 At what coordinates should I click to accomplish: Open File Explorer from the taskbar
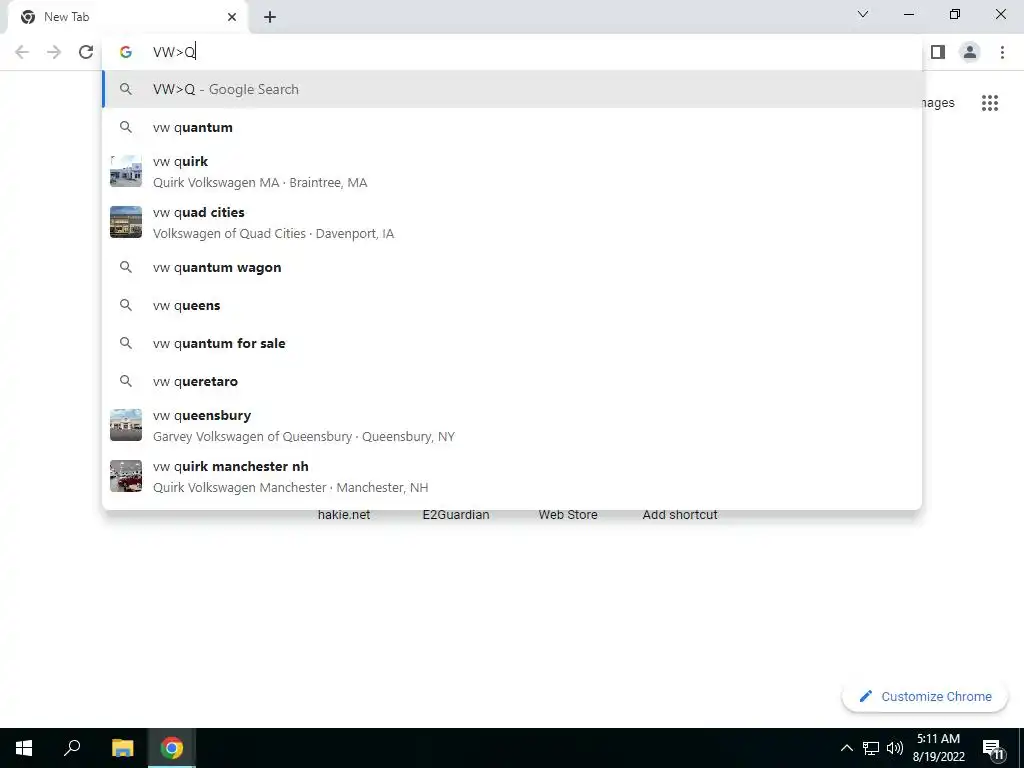122,748
